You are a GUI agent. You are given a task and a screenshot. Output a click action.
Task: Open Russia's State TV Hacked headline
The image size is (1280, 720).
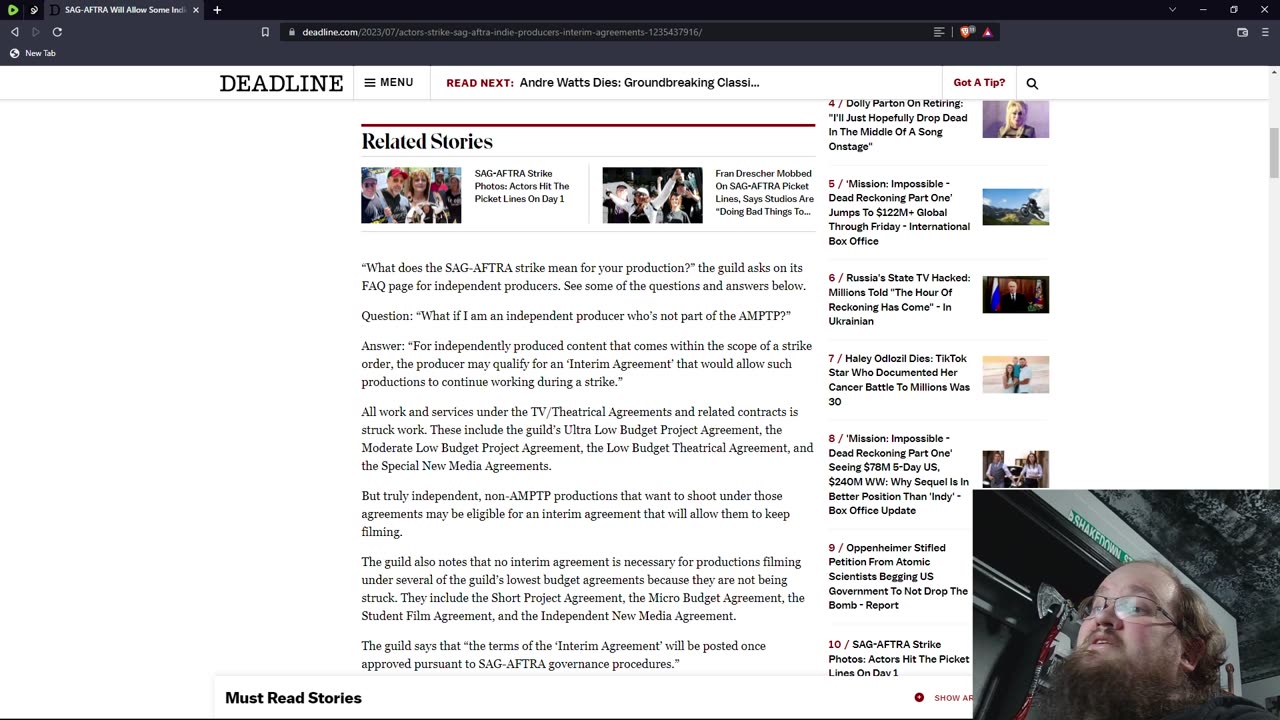pos(899,299)
